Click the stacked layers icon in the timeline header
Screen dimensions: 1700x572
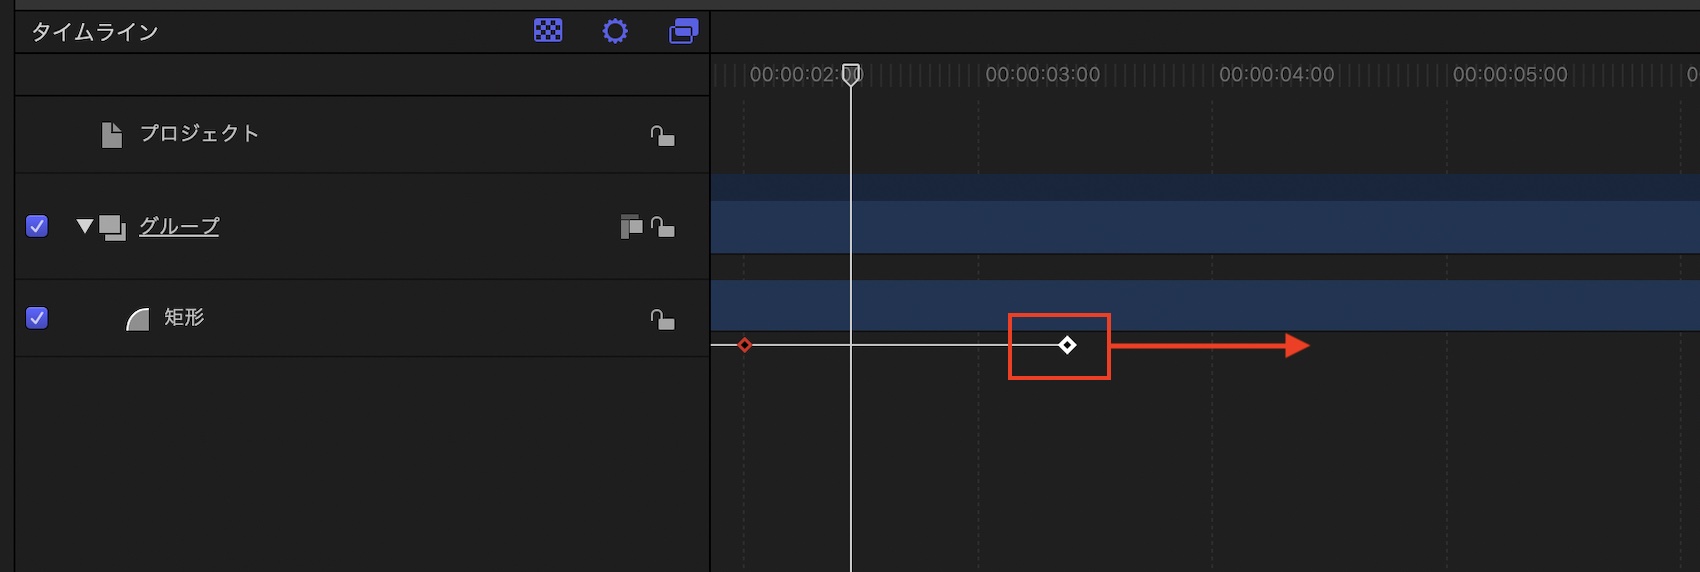[x=683, y=31]
